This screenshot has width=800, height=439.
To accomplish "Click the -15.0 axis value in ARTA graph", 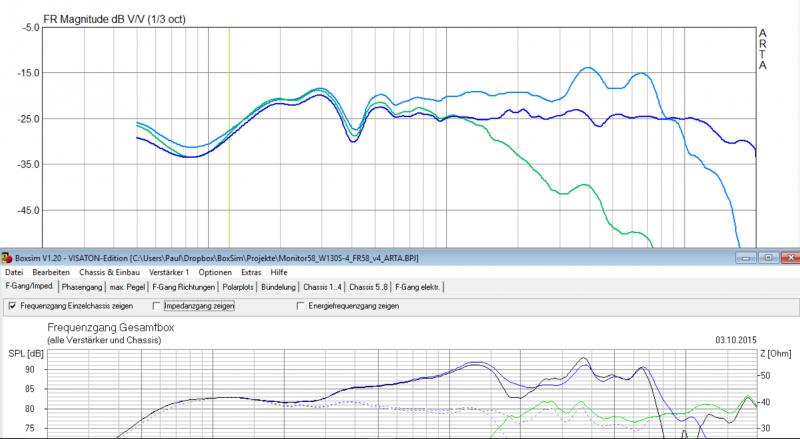I will pos(30,73).
